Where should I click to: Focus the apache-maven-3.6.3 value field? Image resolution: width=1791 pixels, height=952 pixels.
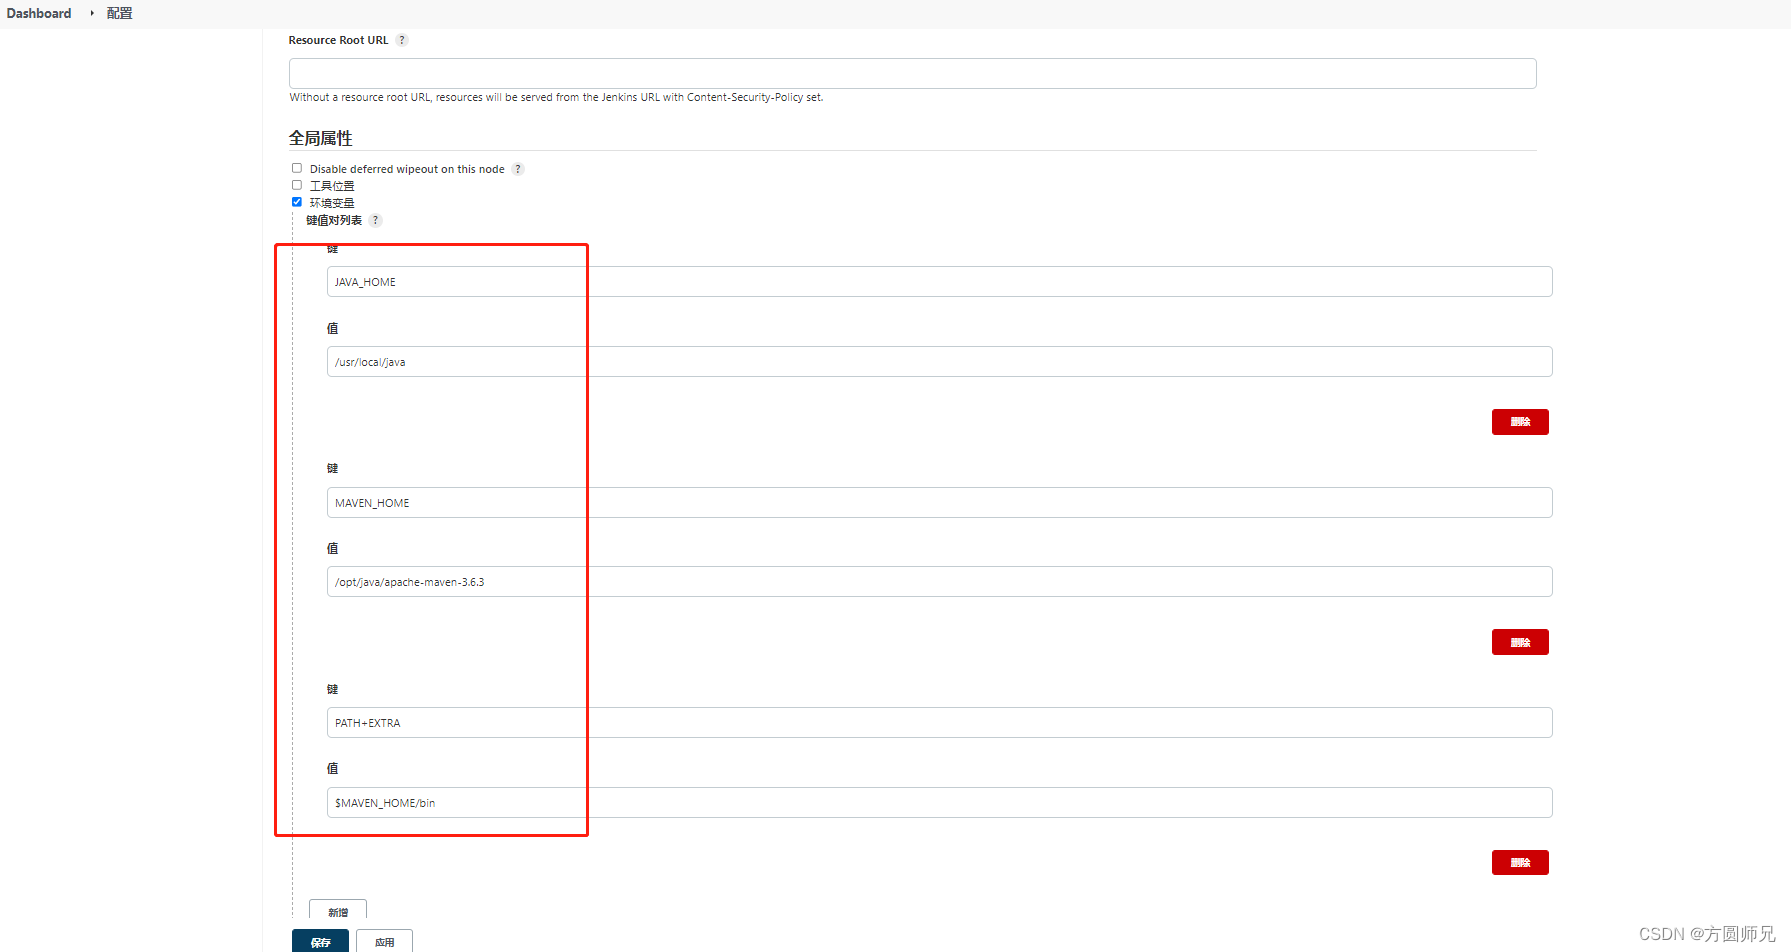939,582
